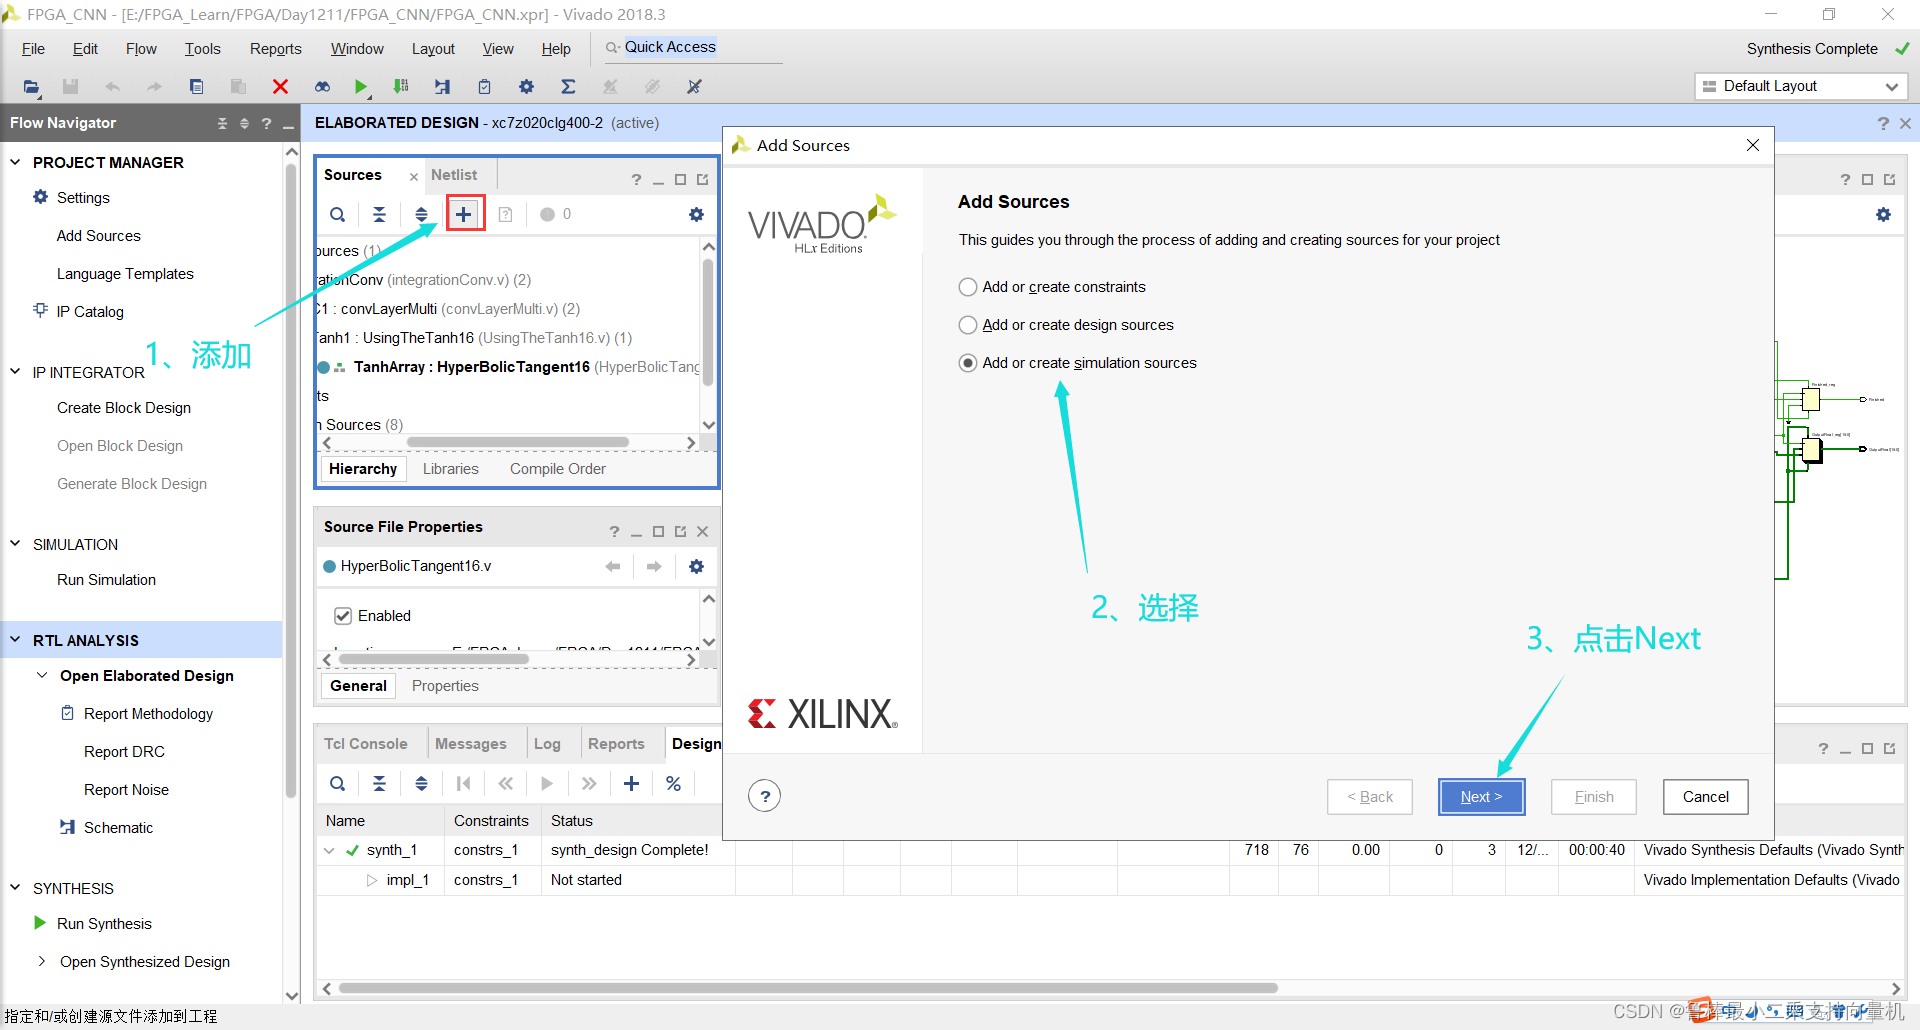Click the Run Synthesis toolbar icon
The height and width of the screenshot is (1030, 1920).
401,87
